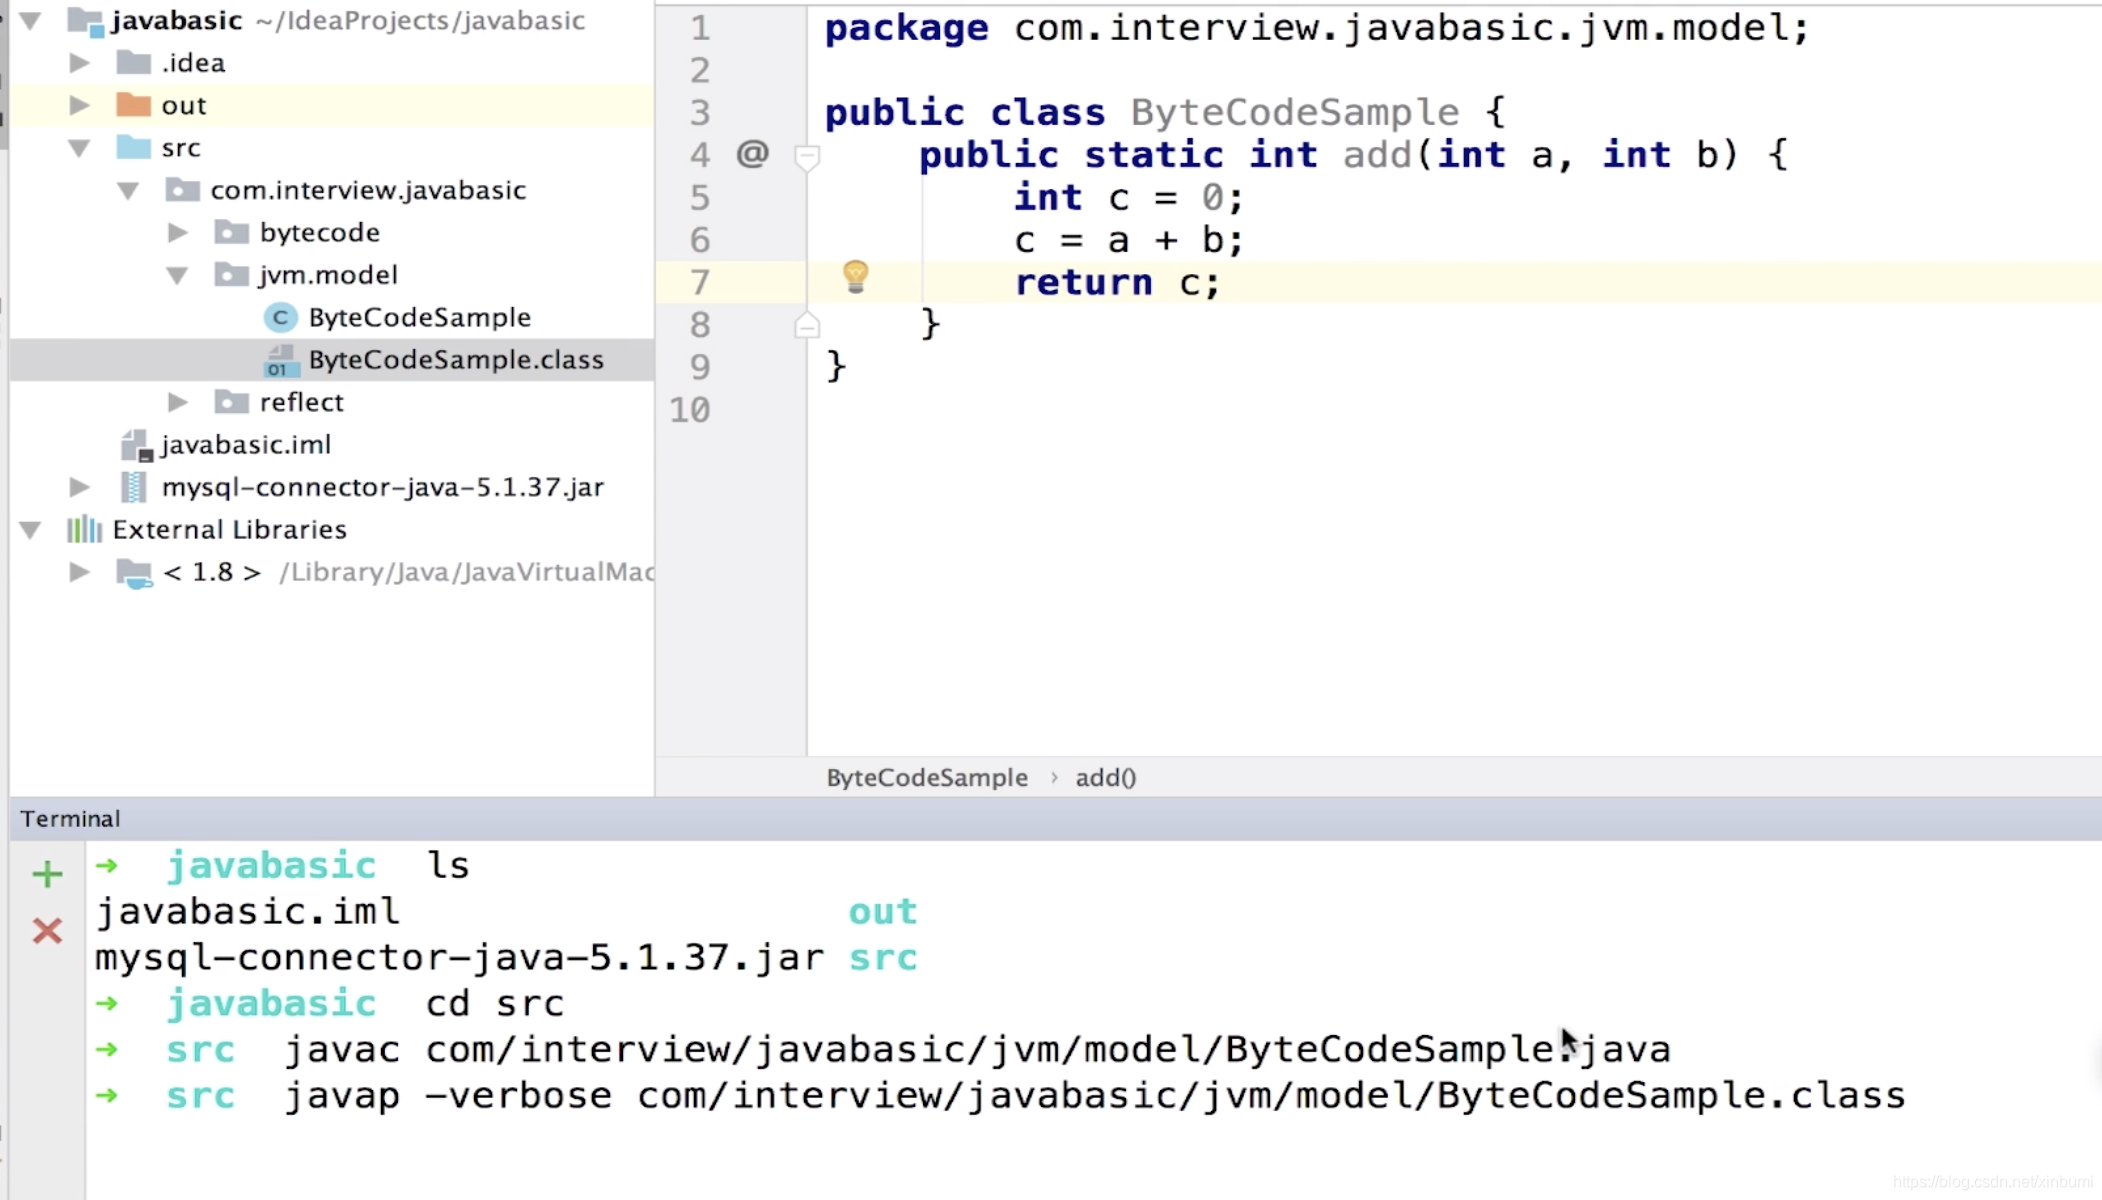Collapse External Libraries node
This screenshot has height=1200, width=2102.
[x=30, y=529]
